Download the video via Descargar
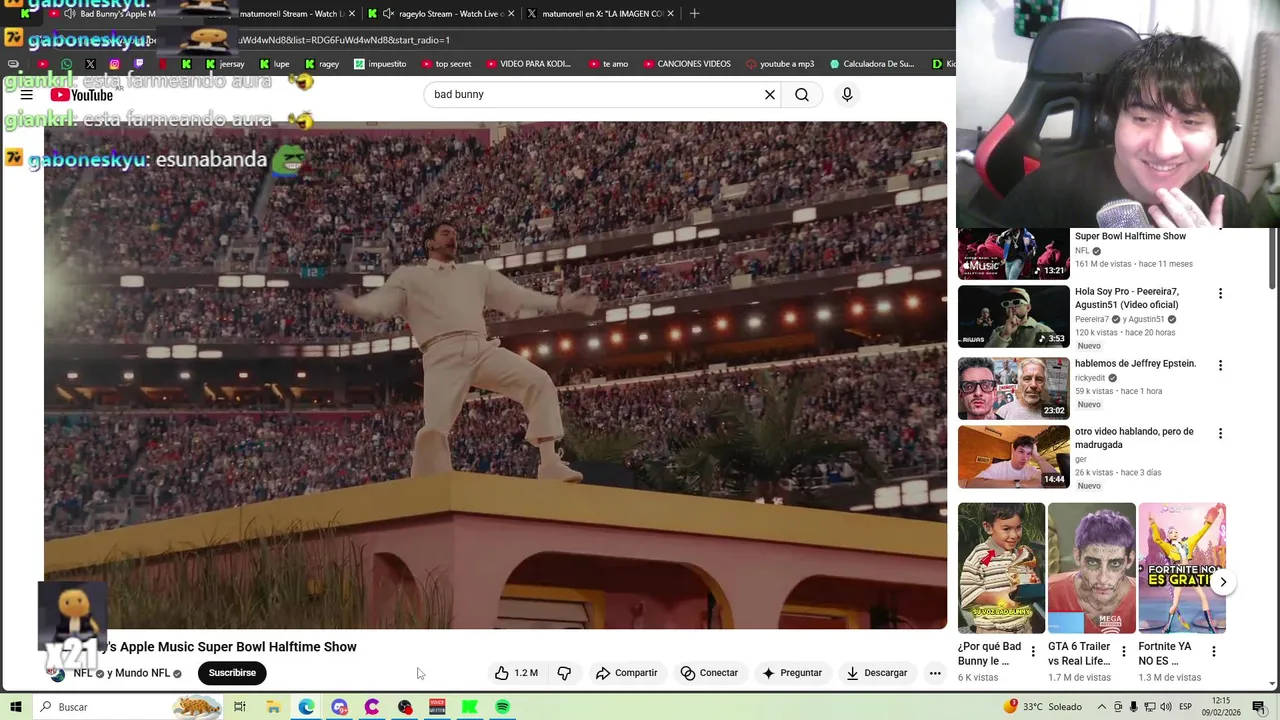The height and width of the screenshot is (720, 1280). pos(876,673)
